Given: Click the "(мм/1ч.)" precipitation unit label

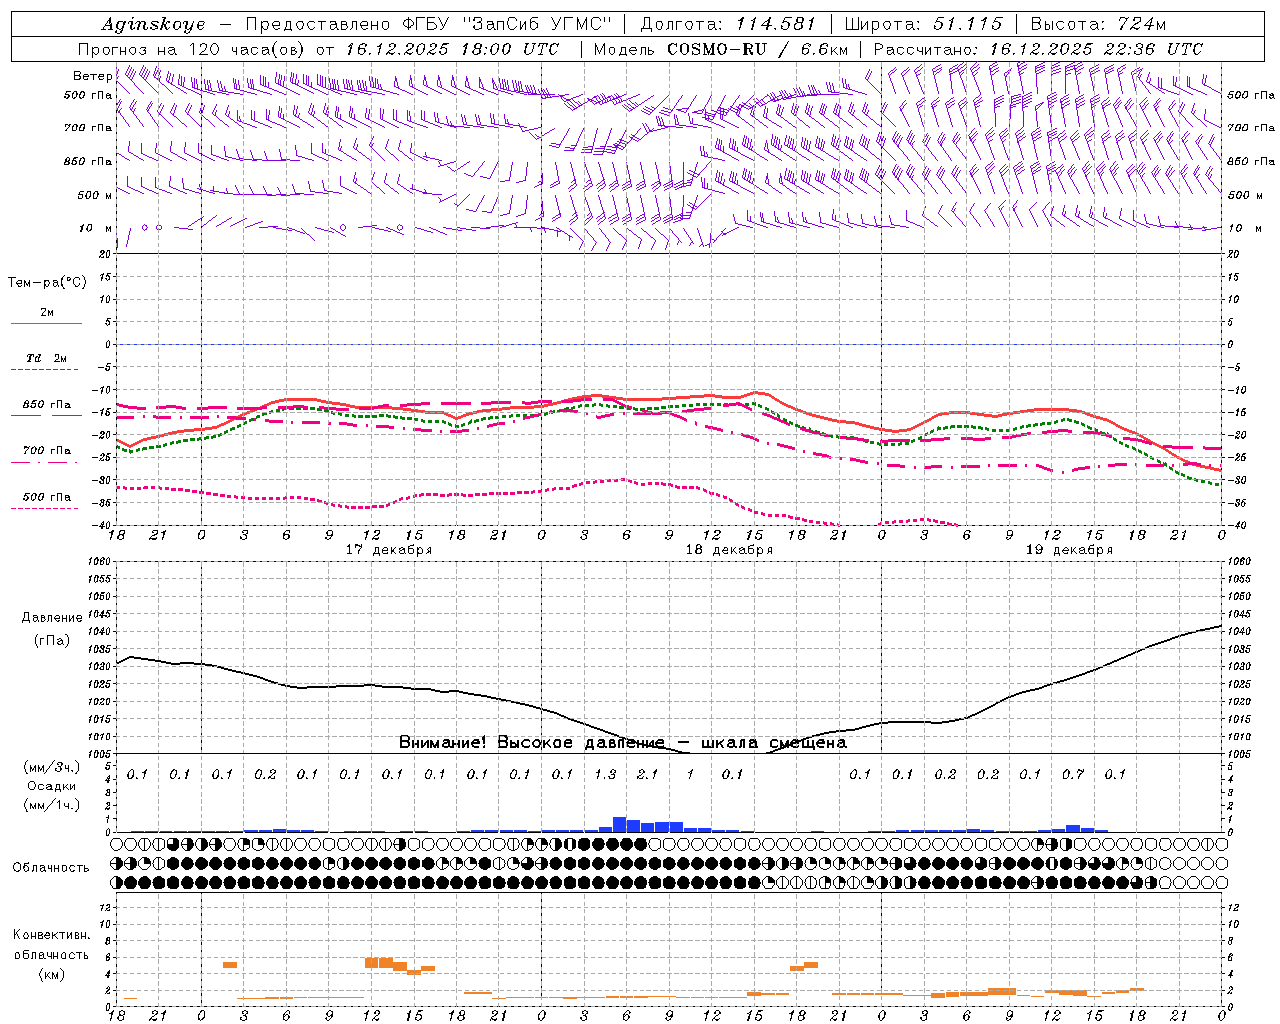Looking at the screenshot, I should click(52, 805).
